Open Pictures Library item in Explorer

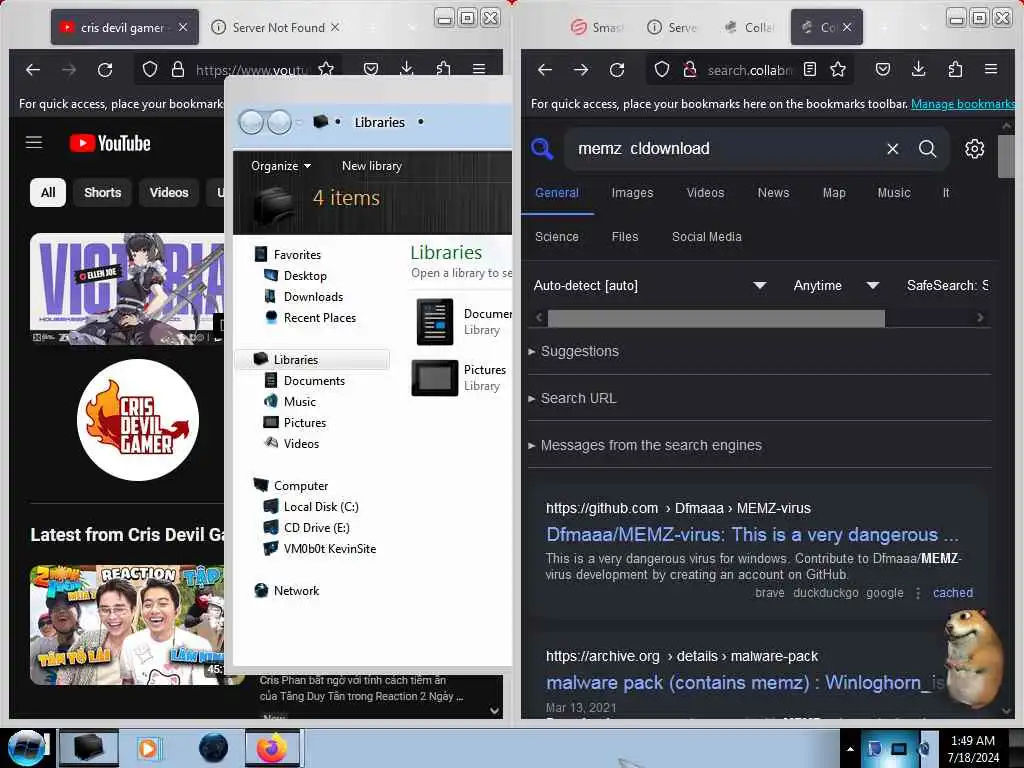460,377
